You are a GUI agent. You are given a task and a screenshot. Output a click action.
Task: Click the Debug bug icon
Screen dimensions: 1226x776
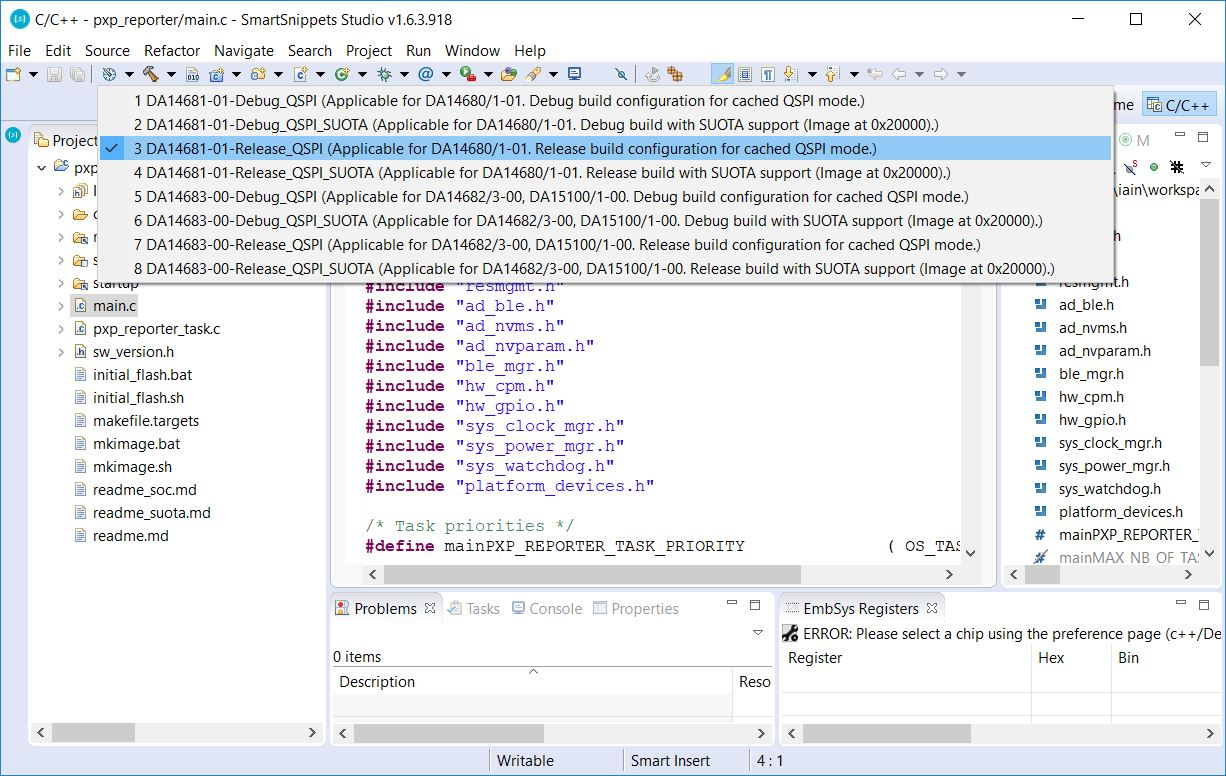384,74
